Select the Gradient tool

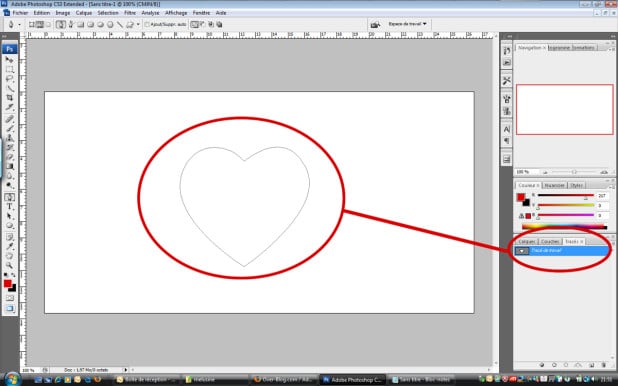coord(9,166)
